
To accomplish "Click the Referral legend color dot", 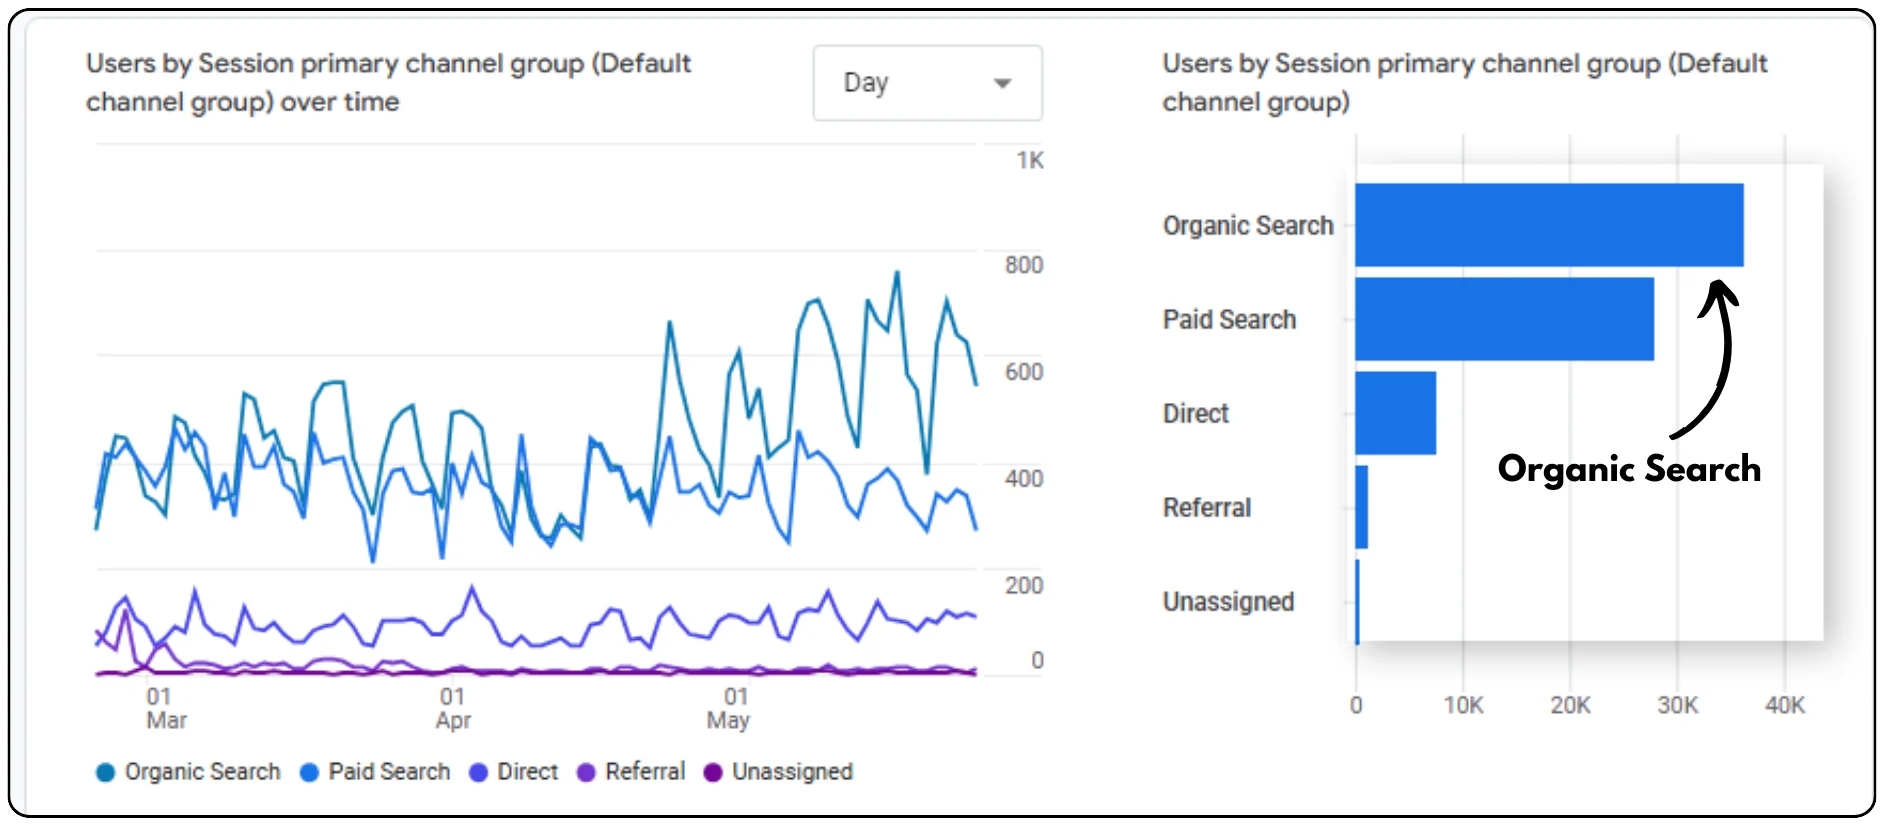I will [586, 772].
